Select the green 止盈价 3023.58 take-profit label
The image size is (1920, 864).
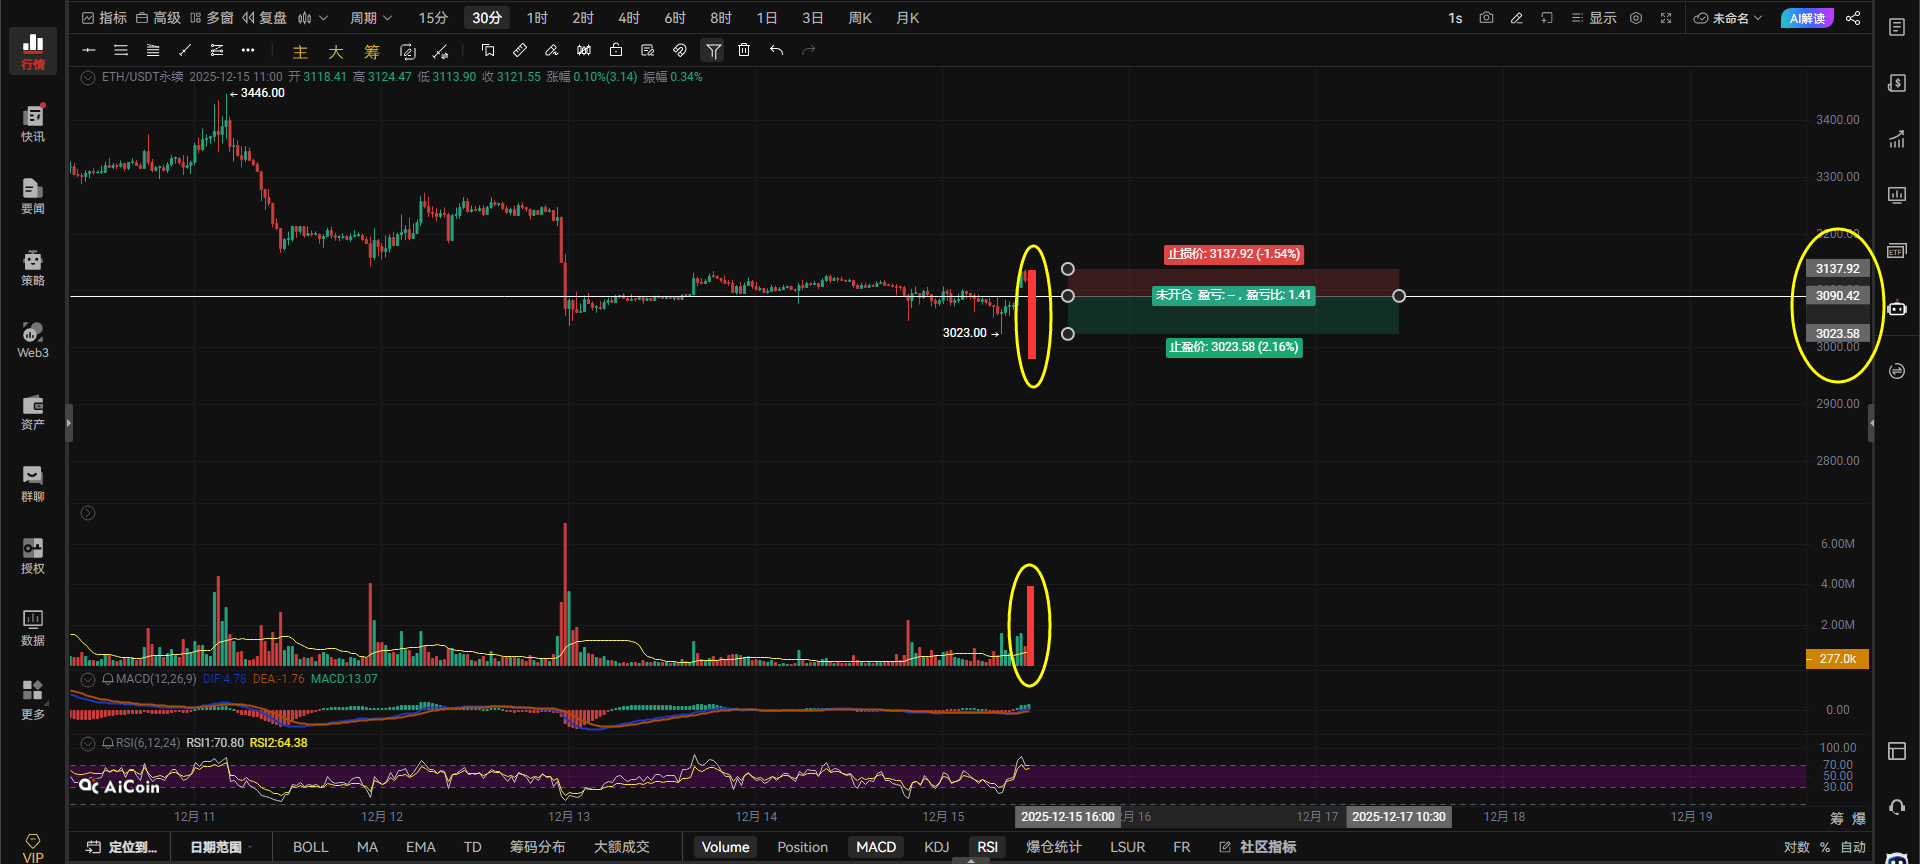(1234, 347)
